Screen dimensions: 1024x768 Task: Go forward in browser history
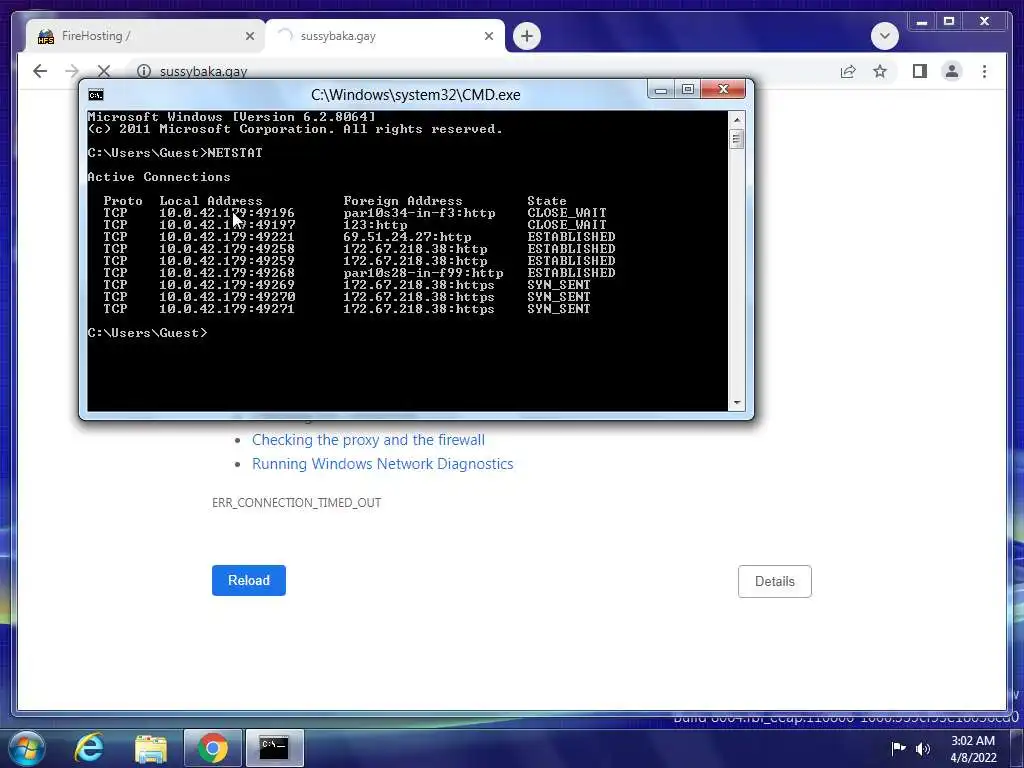click(72, 71)
